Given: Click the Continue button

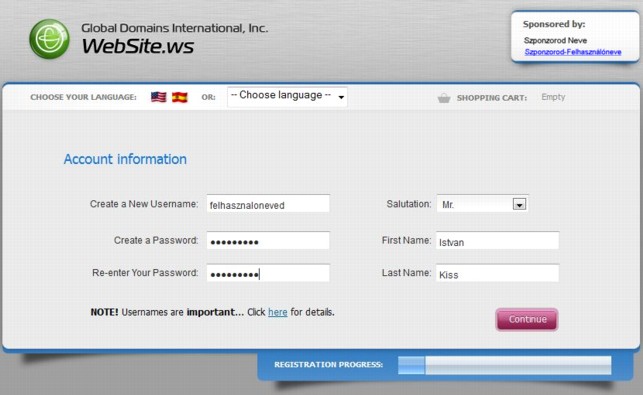Looking at the screenshot, I should pos(527,319).
